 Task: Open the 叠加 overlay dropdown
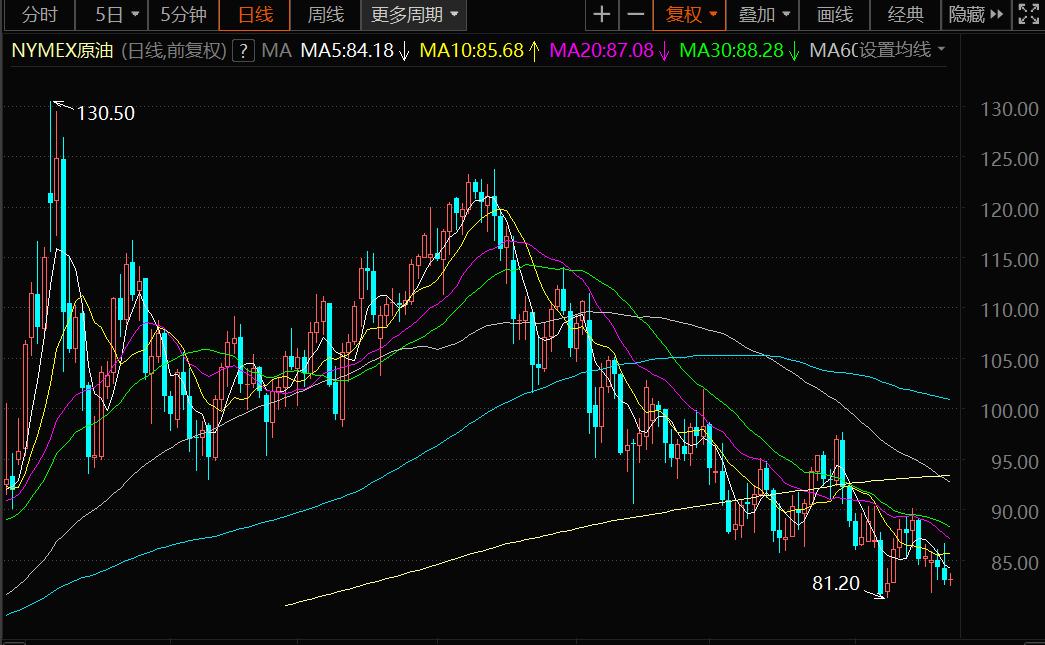[763, 15]
